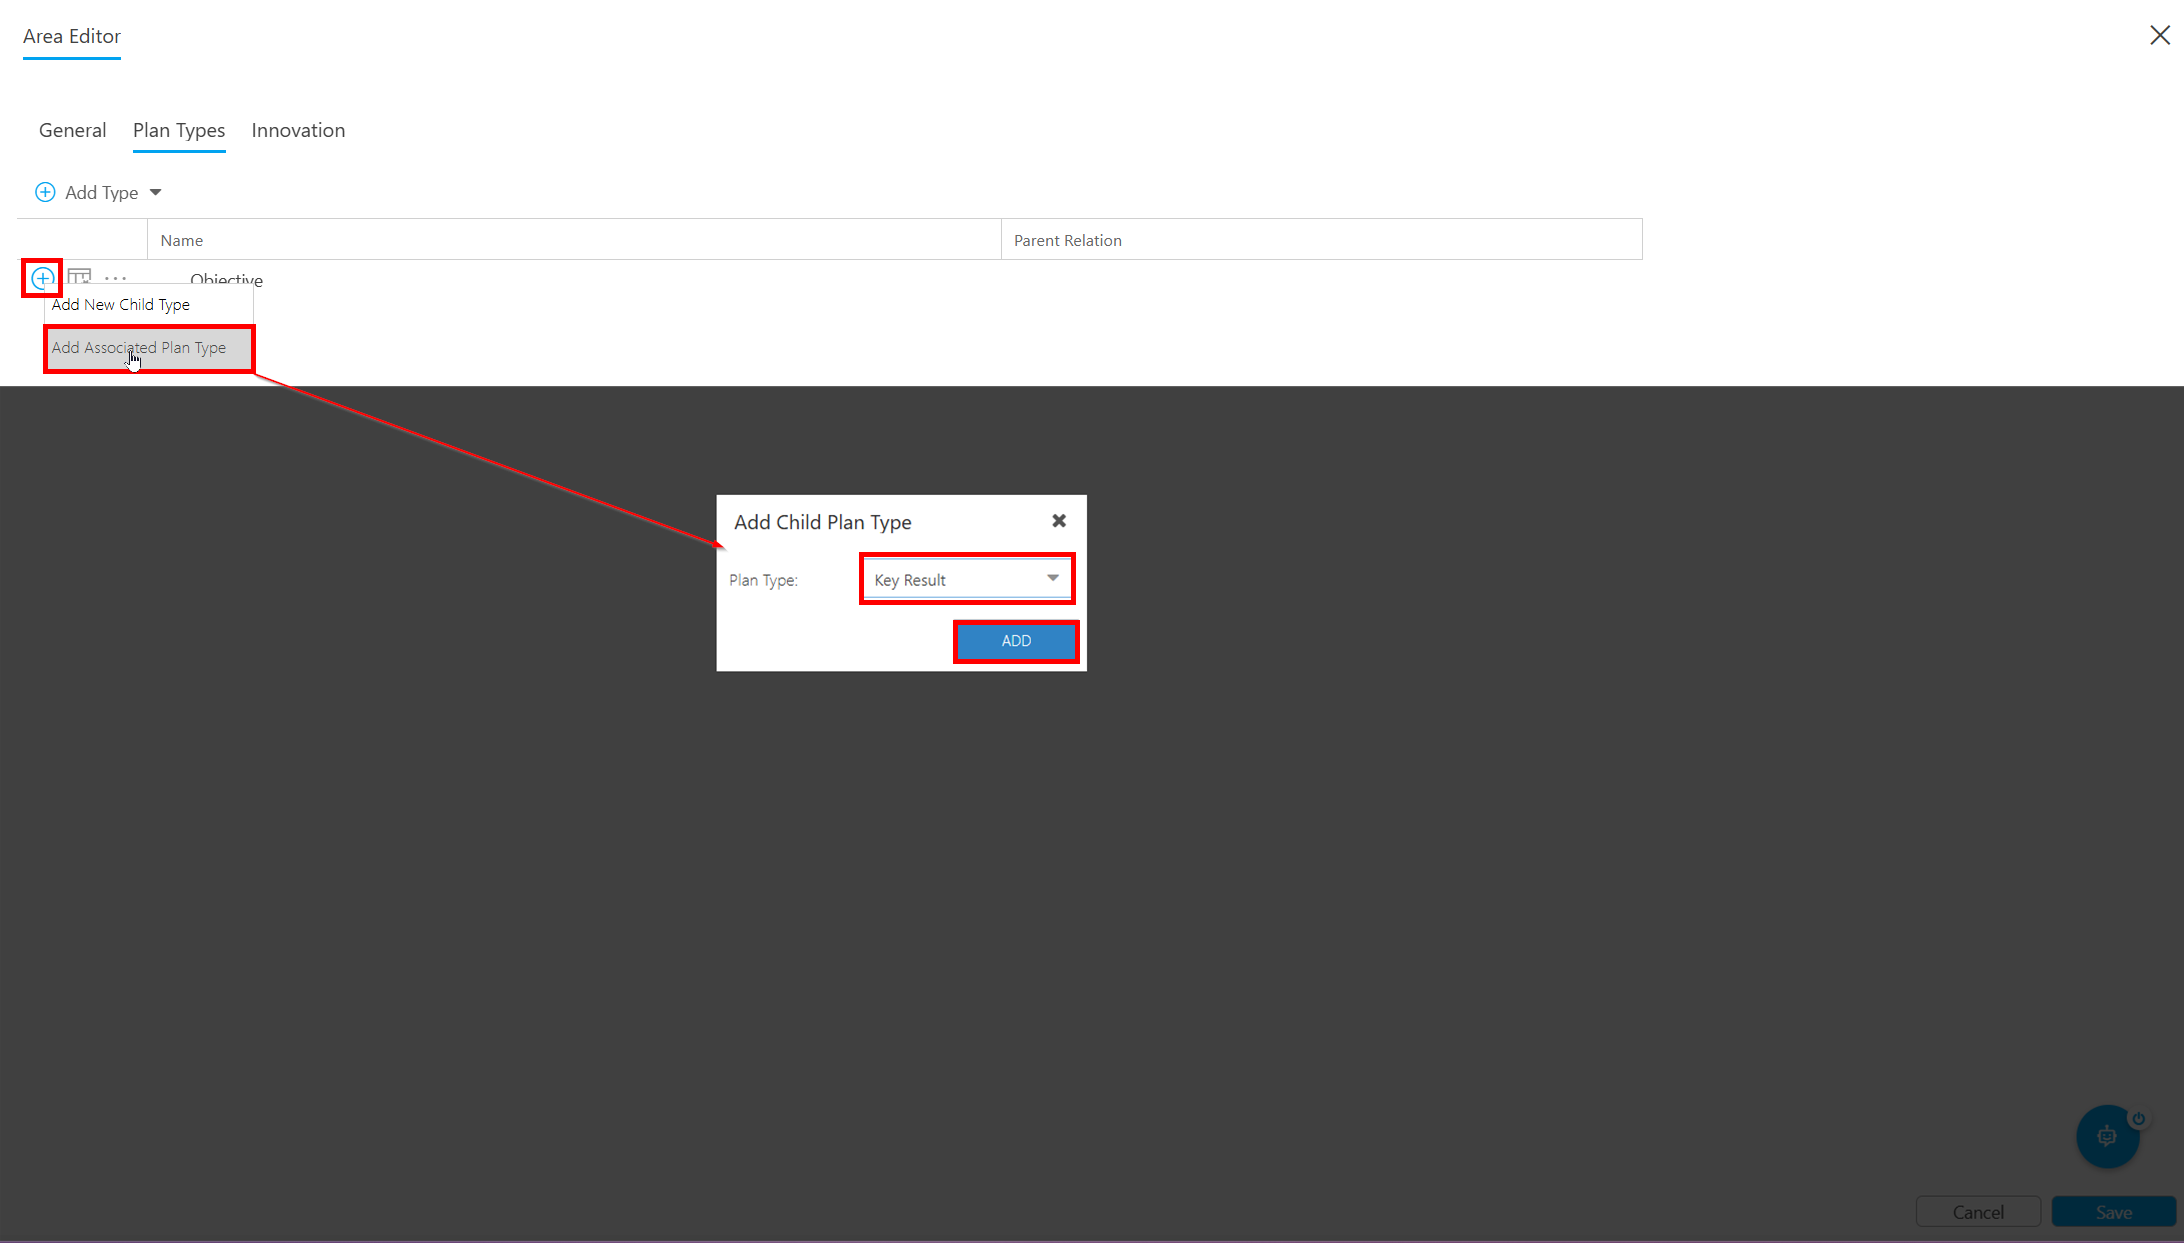2184x1243 pixels.
Task: Open the table layout icon in Objective row
Action: [x=80, y=276]
